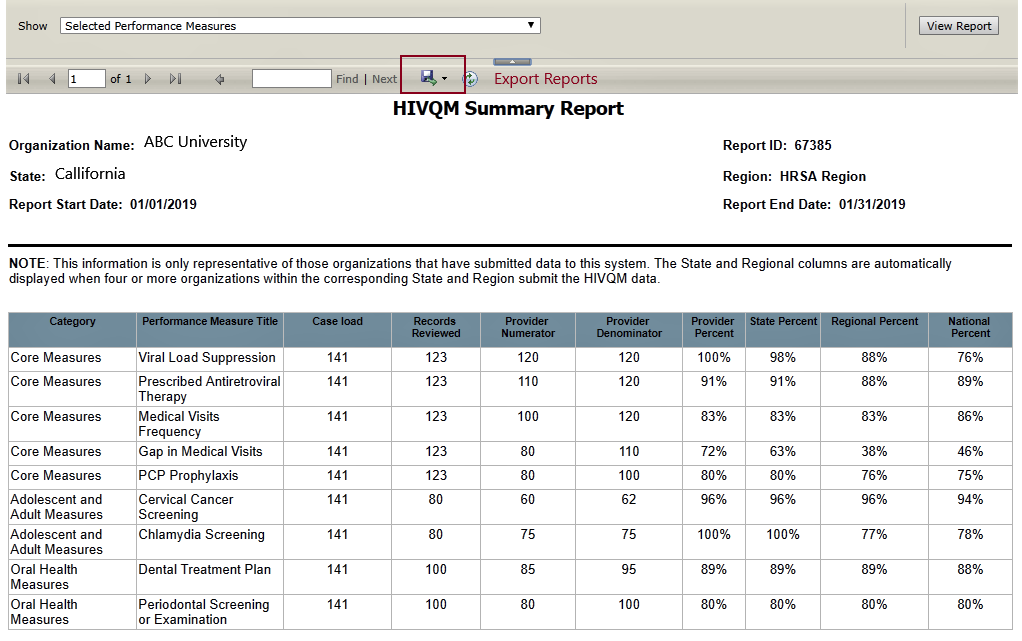Refresh the report with refresh icon
1022x641 pixels.
coord(470,79)
